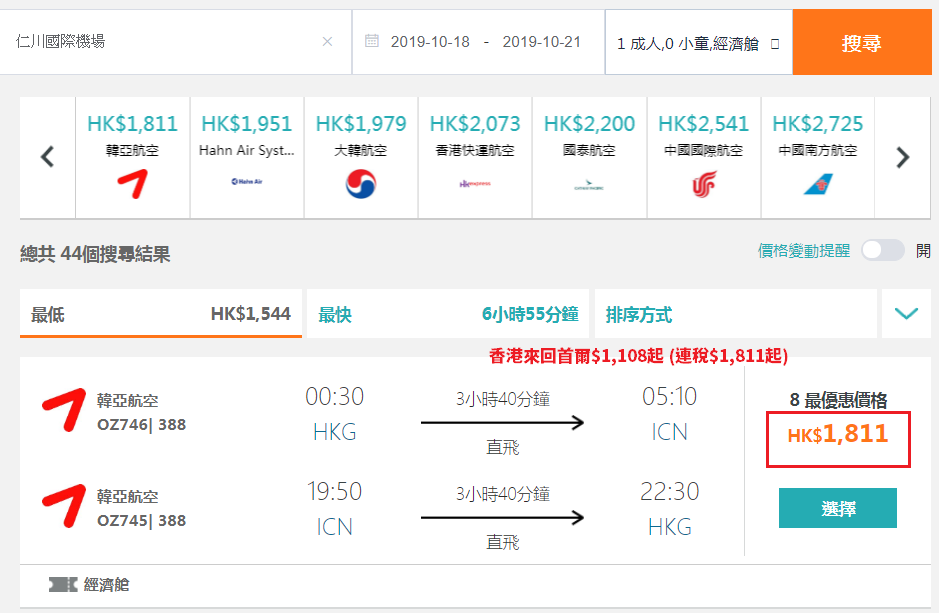Filter by 大韓航空 HK$1,979 card

(361, 157)
